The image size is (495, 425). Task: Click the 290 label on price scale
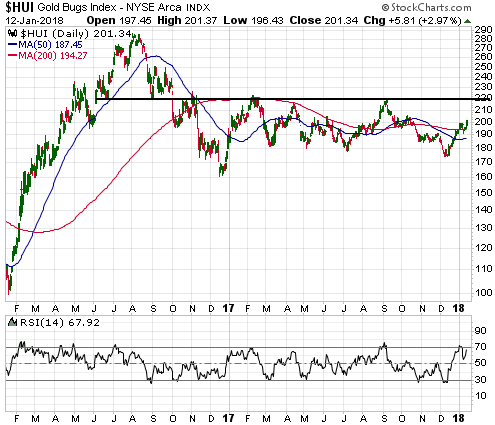click(483, 30)
